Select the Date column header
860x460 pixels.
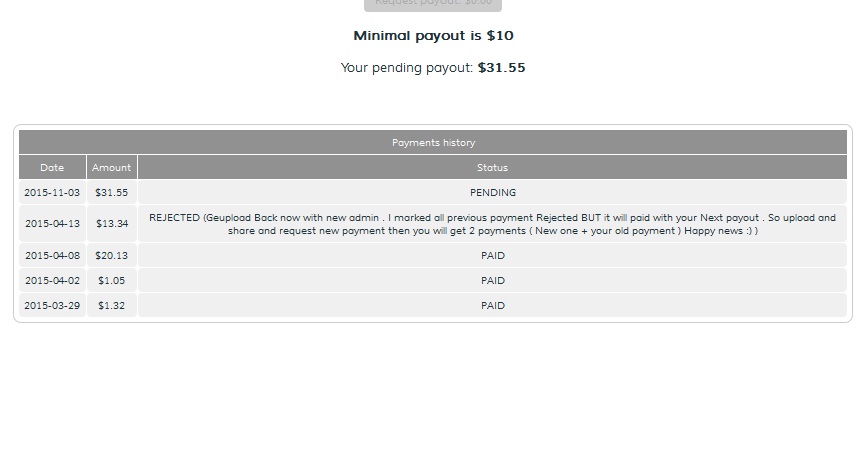pos(52,167)
